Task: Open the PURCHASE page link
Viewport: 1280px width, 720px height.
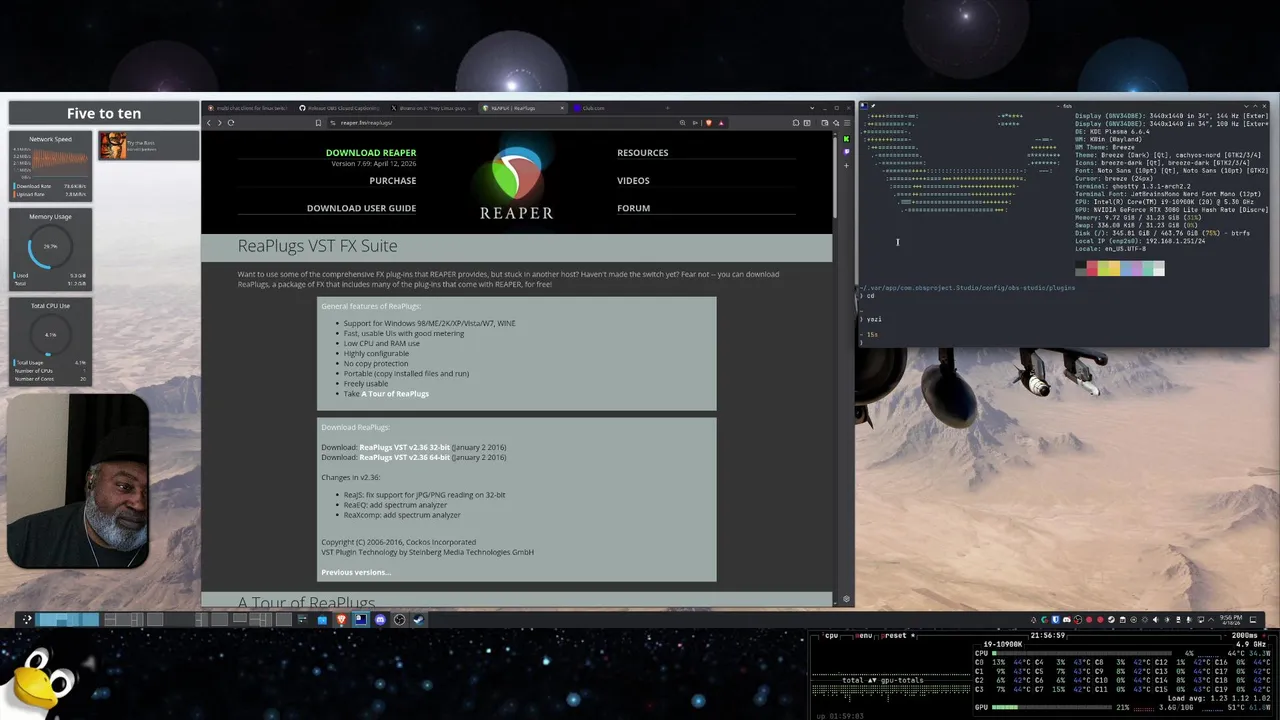Action: (393, 181)
